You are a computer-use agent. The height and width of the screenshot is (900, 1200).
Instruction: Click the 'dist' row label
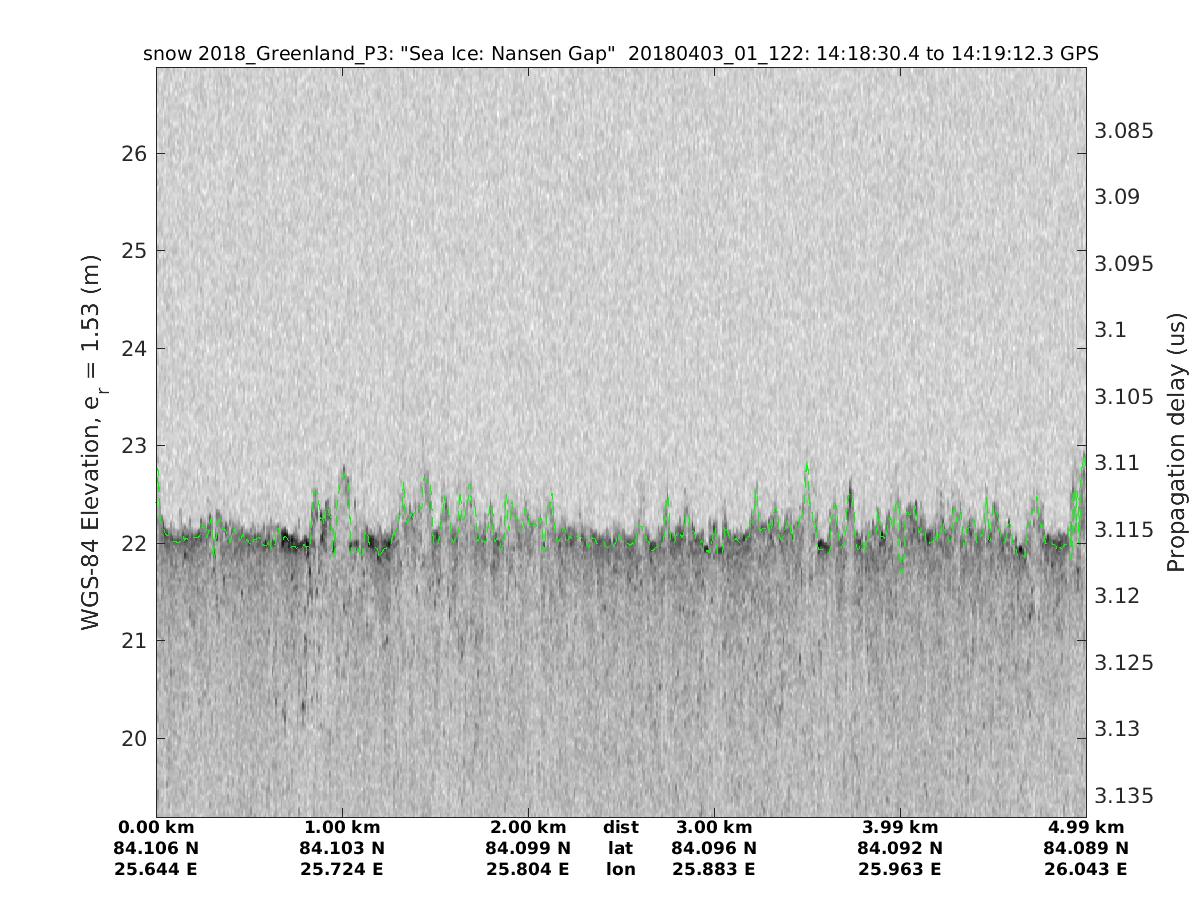coord(620,827)
